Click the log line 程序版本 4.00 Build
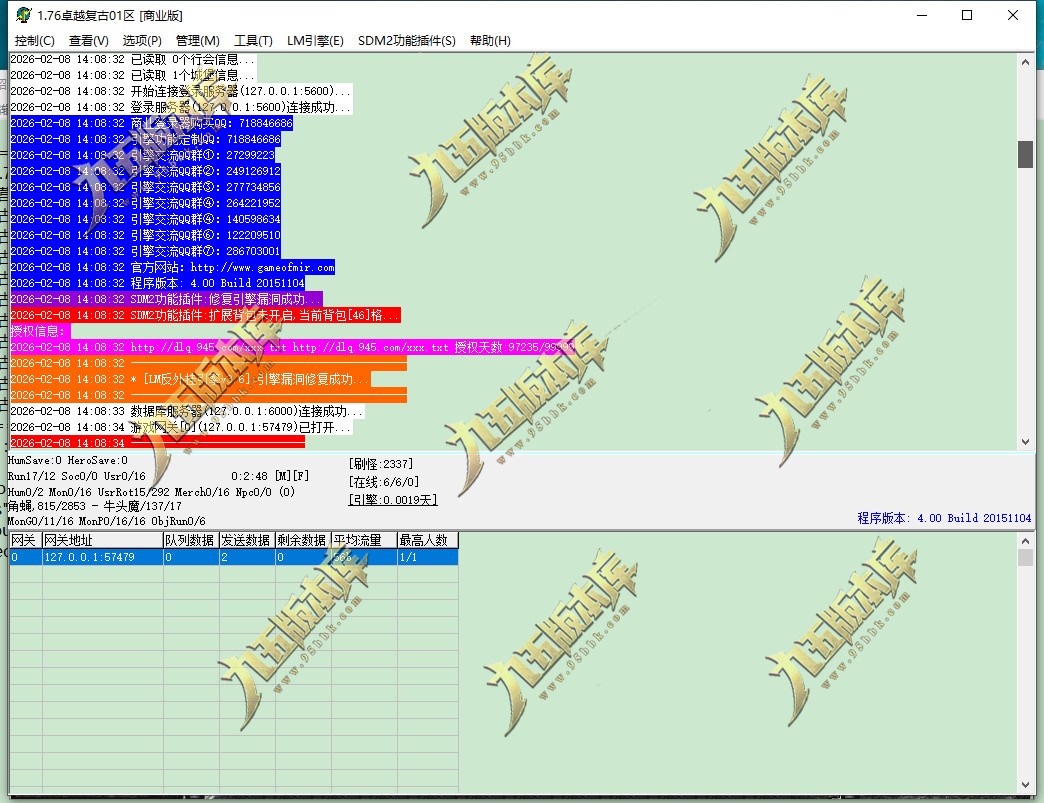Screen dimensions: 1044x803 click(x=157, y=283)
